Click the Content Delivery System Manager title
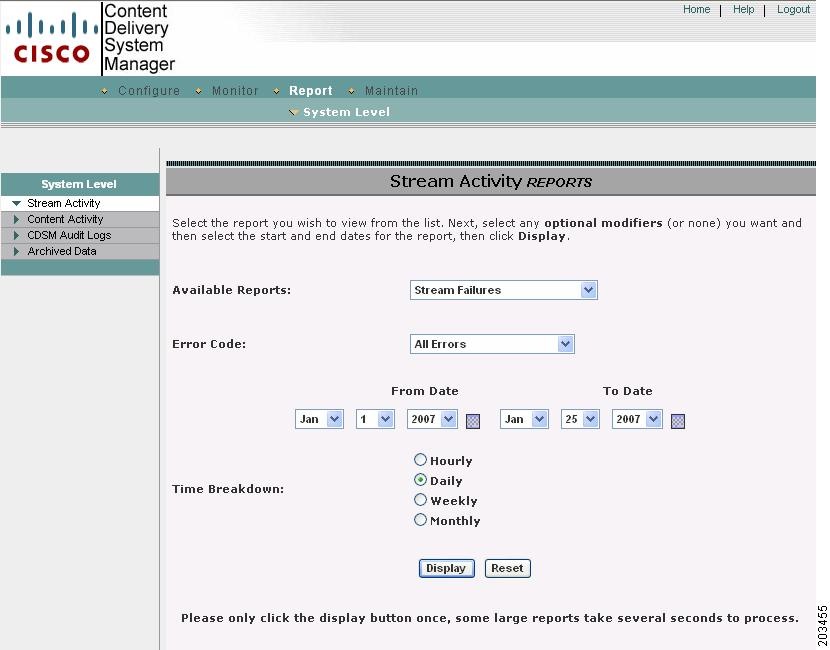 139,37
